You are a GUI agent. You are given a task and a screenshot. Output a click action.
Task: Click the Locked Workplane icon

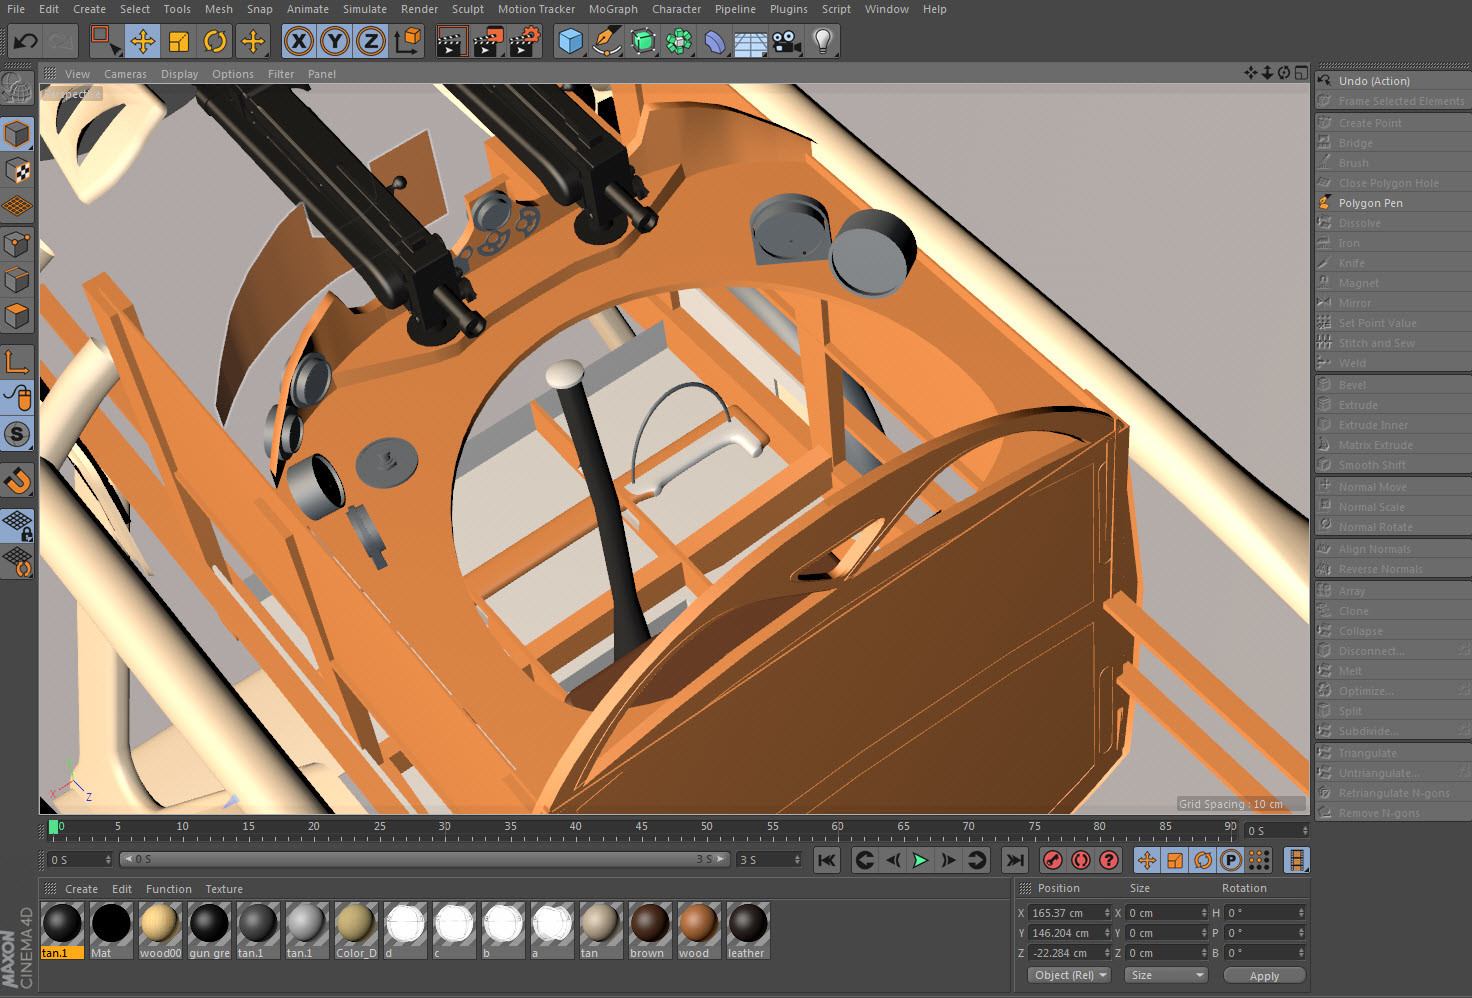17,525
